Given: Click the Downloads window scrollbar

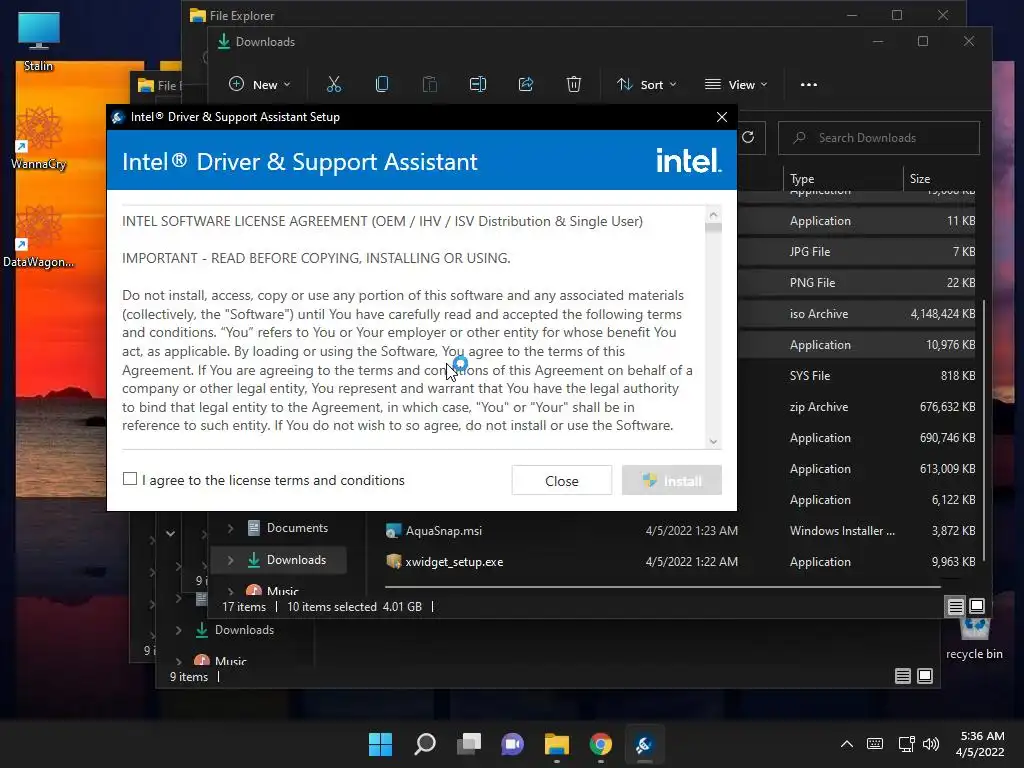Looking at the screenshot, I should [984, 431].
